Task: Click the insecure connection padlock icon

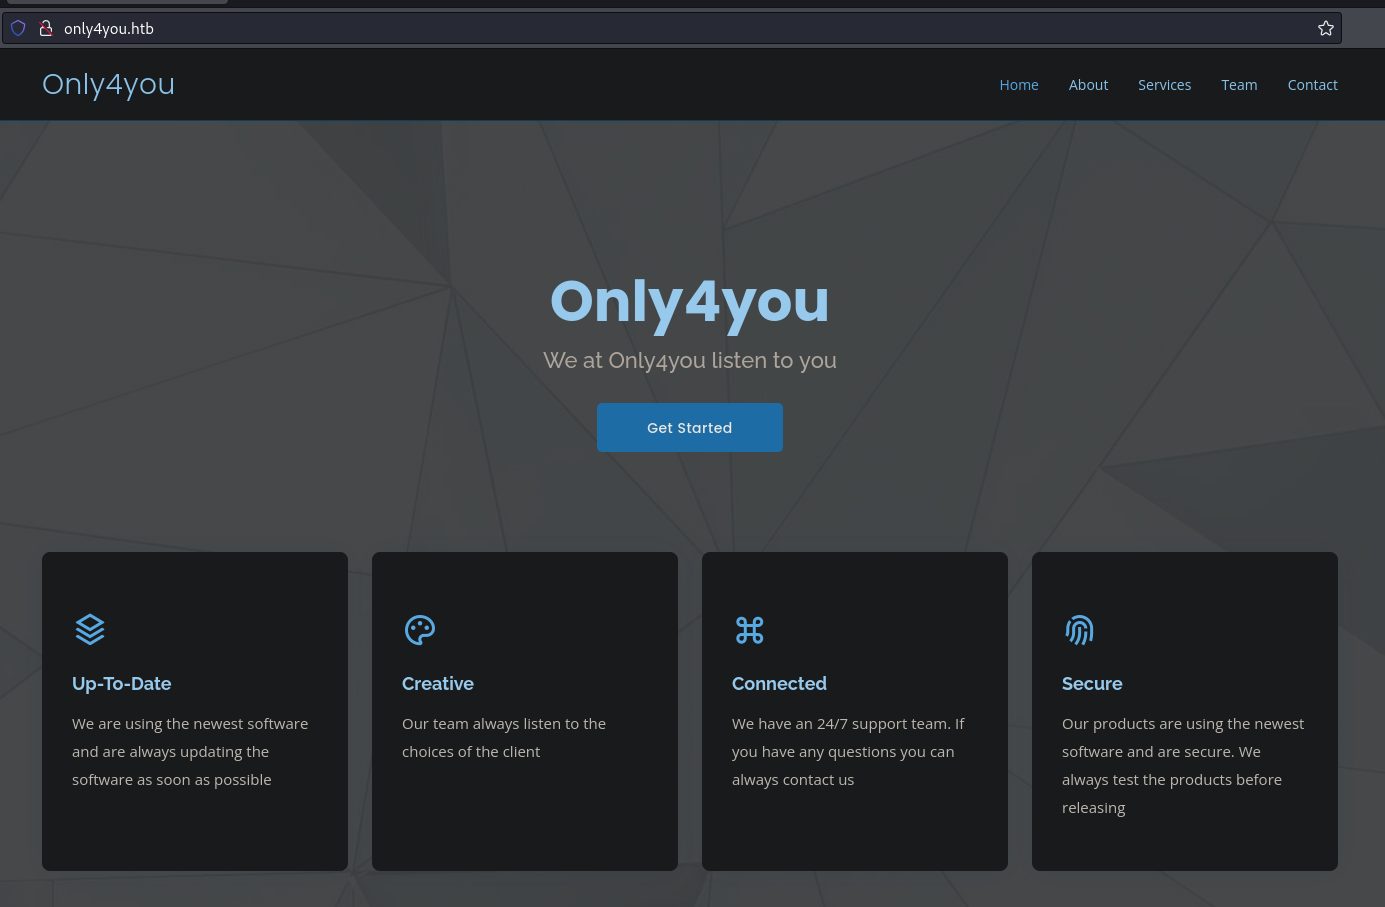Action: tap(45, 28)
